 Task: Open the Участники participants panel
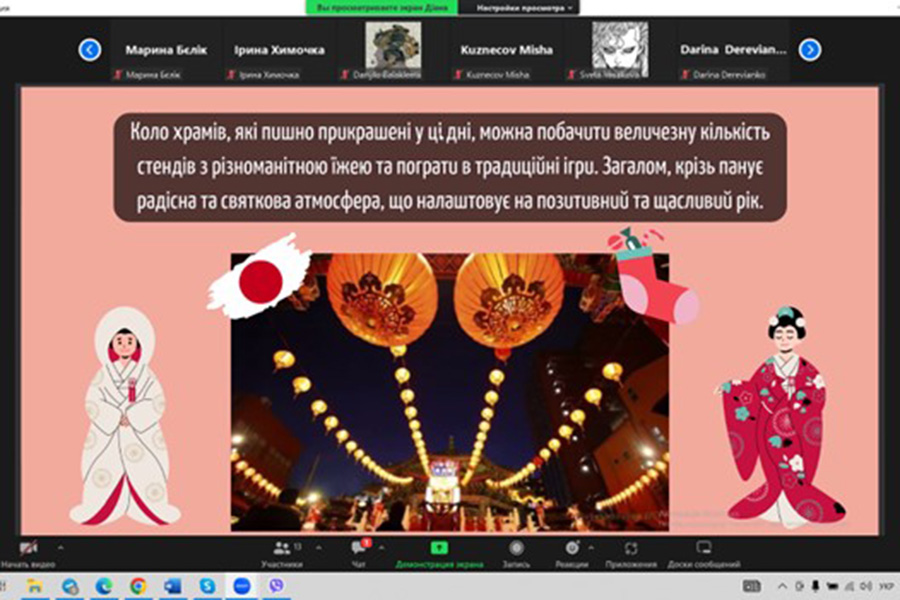point(282,553)
